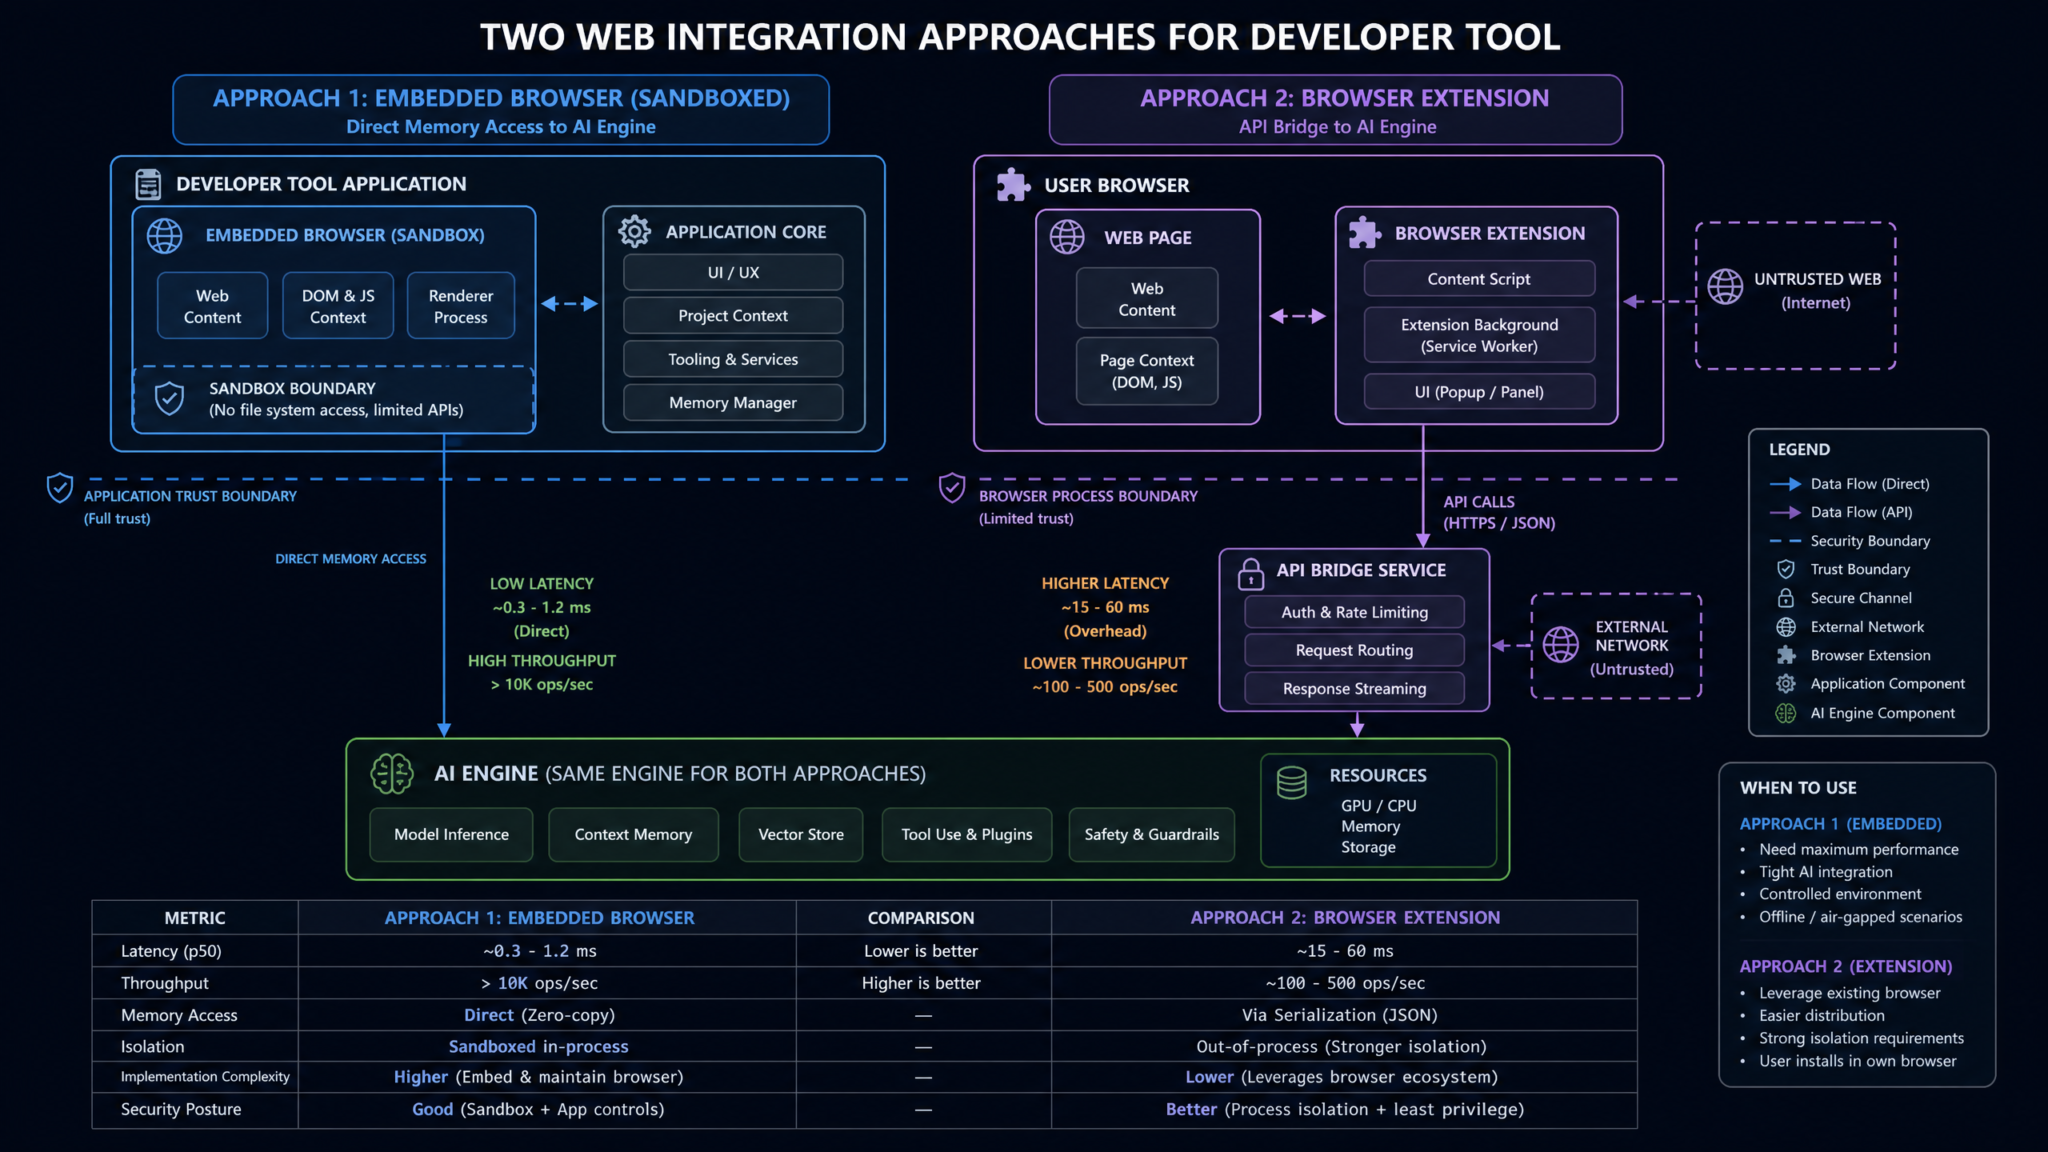Click the Application Trust Boundary shield icon
Viewport: 2048px width, 1152px height.
tap(60, 488)
